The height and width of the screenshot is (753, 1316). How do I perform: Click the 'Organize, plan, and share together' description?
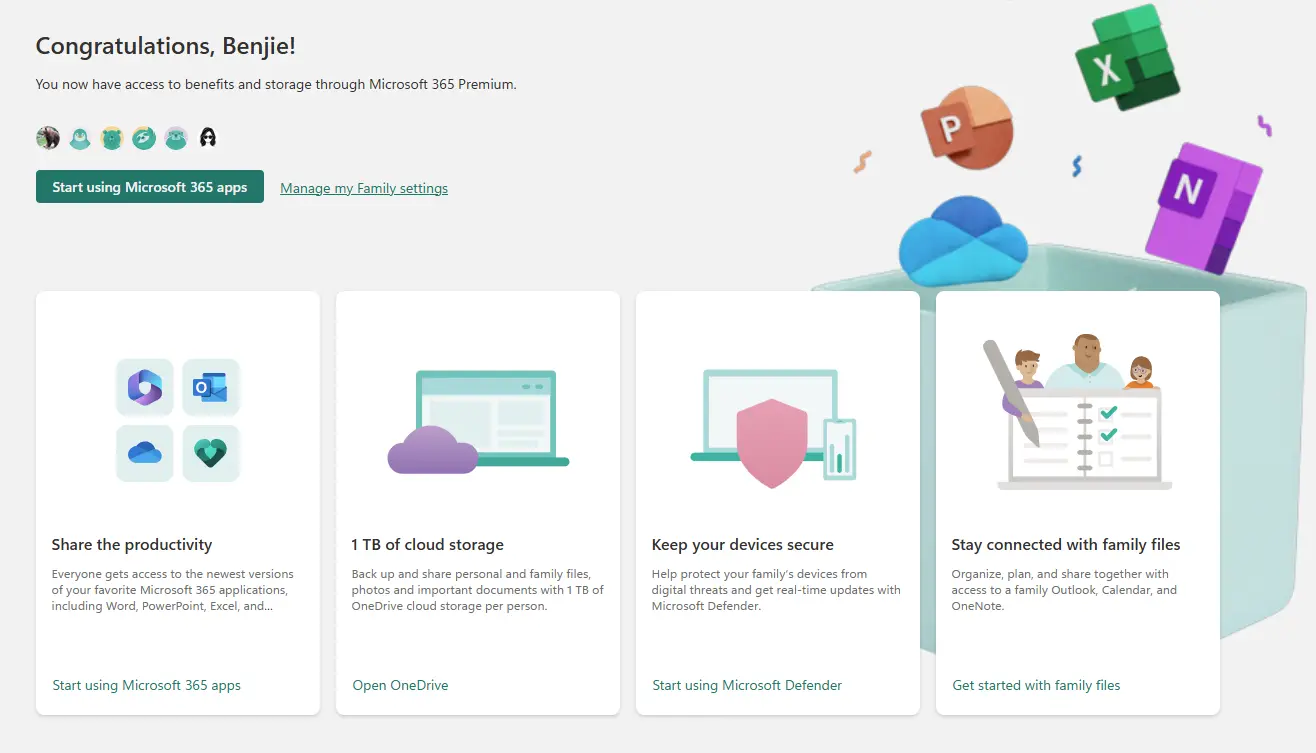pyautogui.click(x=1064, y=590)
